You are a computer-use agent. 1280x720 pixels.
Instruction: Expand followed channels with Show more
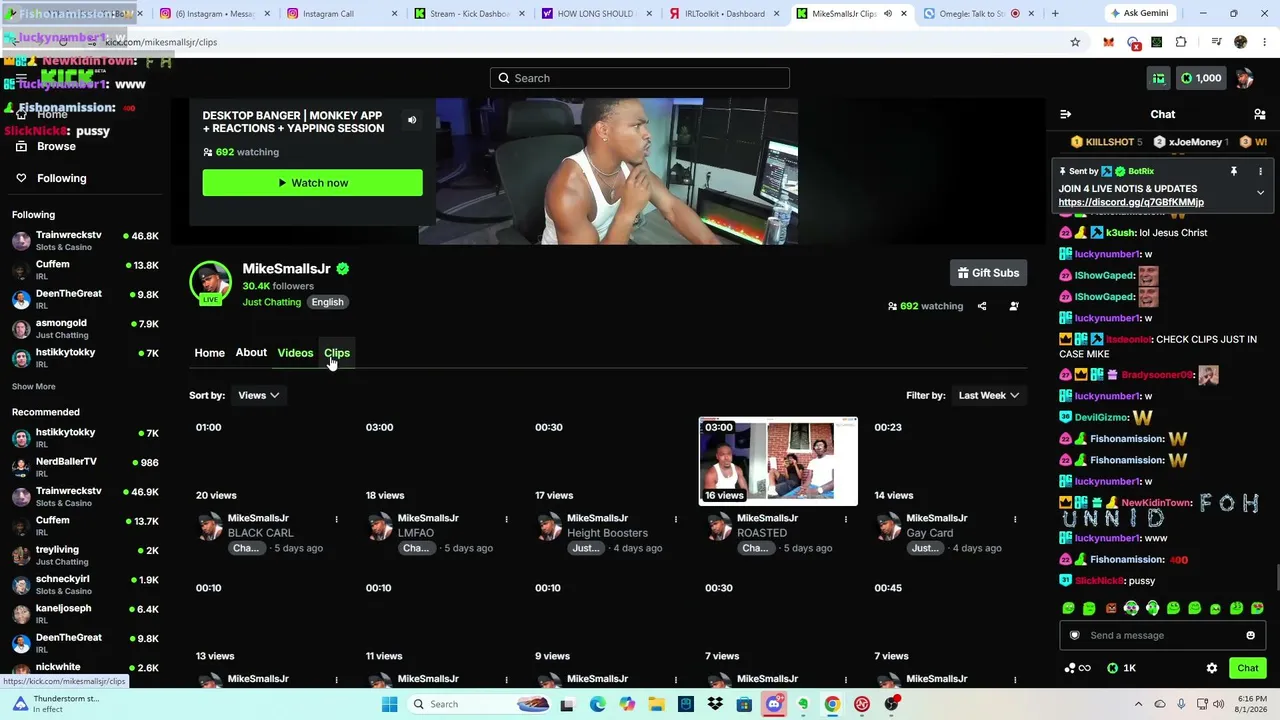pos(34,387)
